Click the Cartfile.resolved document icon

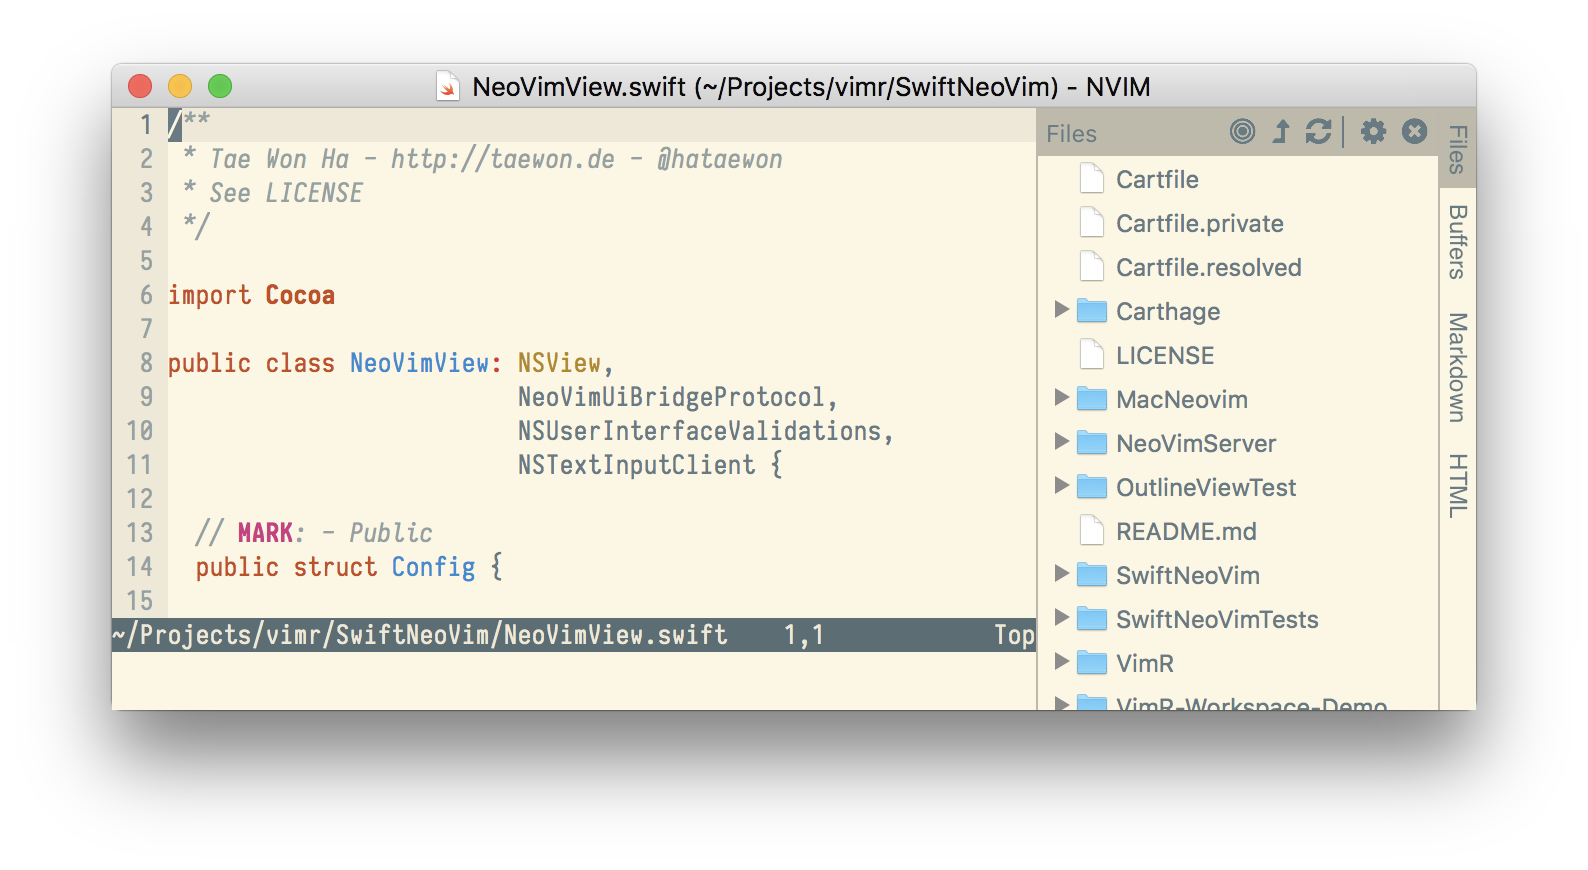coord(1092,267)
